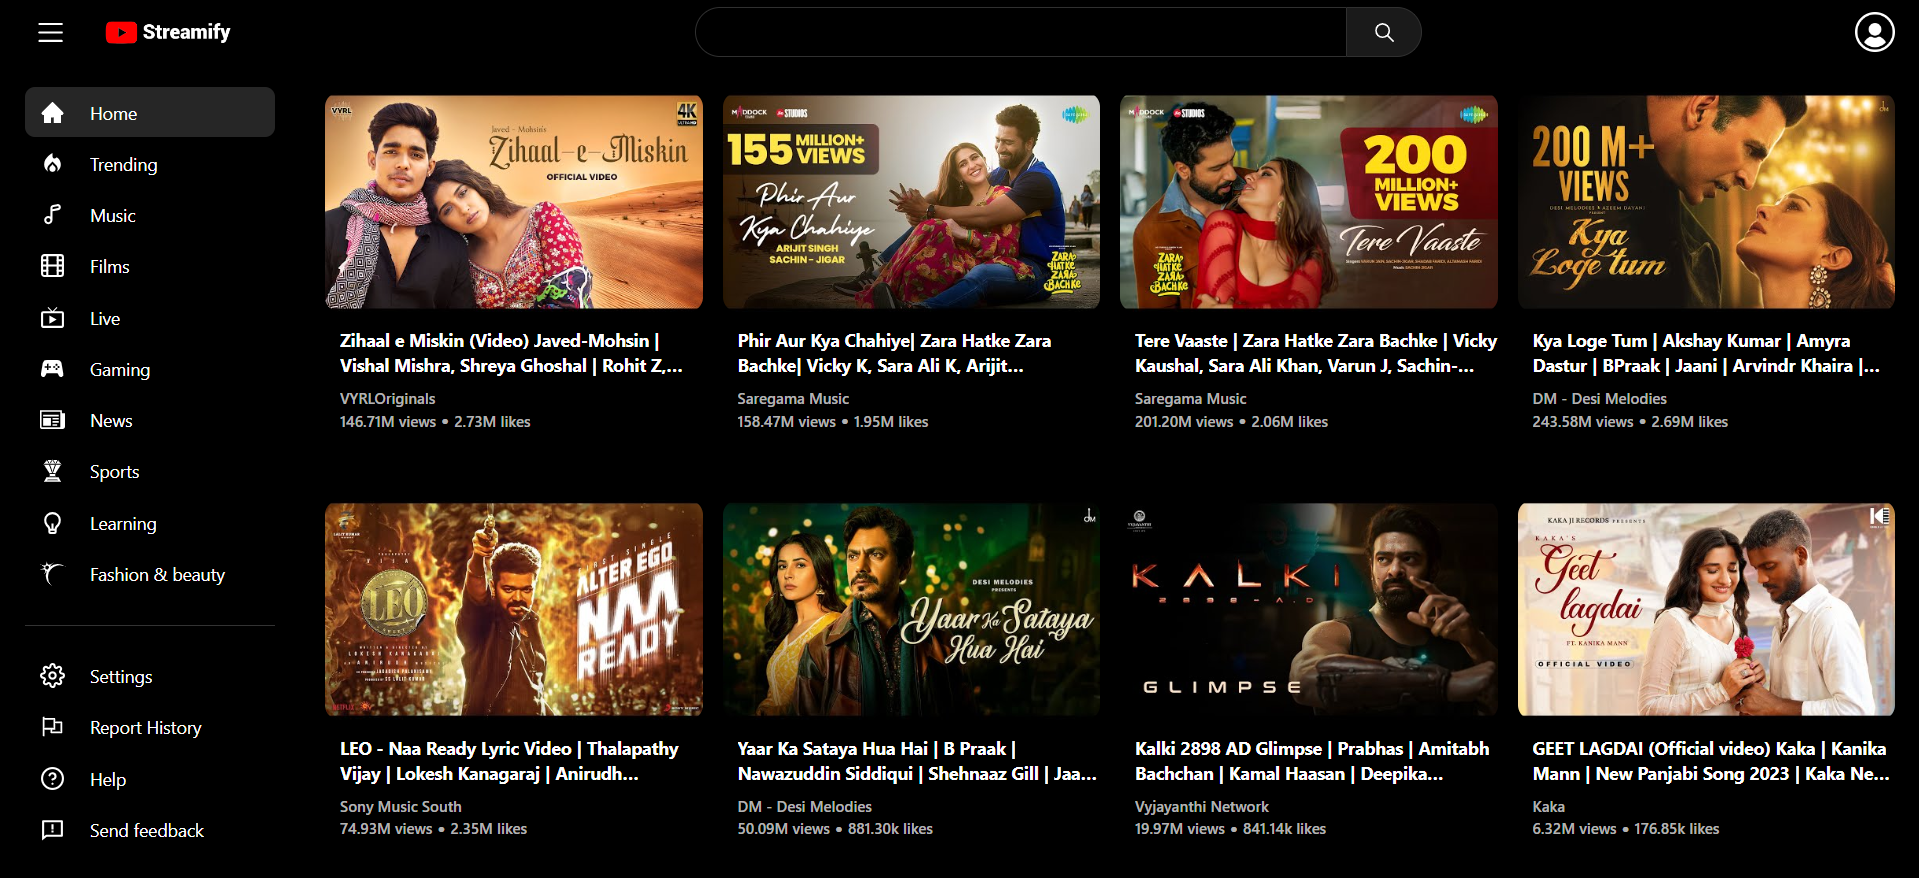Click Send feedback label

coord(147,830)
